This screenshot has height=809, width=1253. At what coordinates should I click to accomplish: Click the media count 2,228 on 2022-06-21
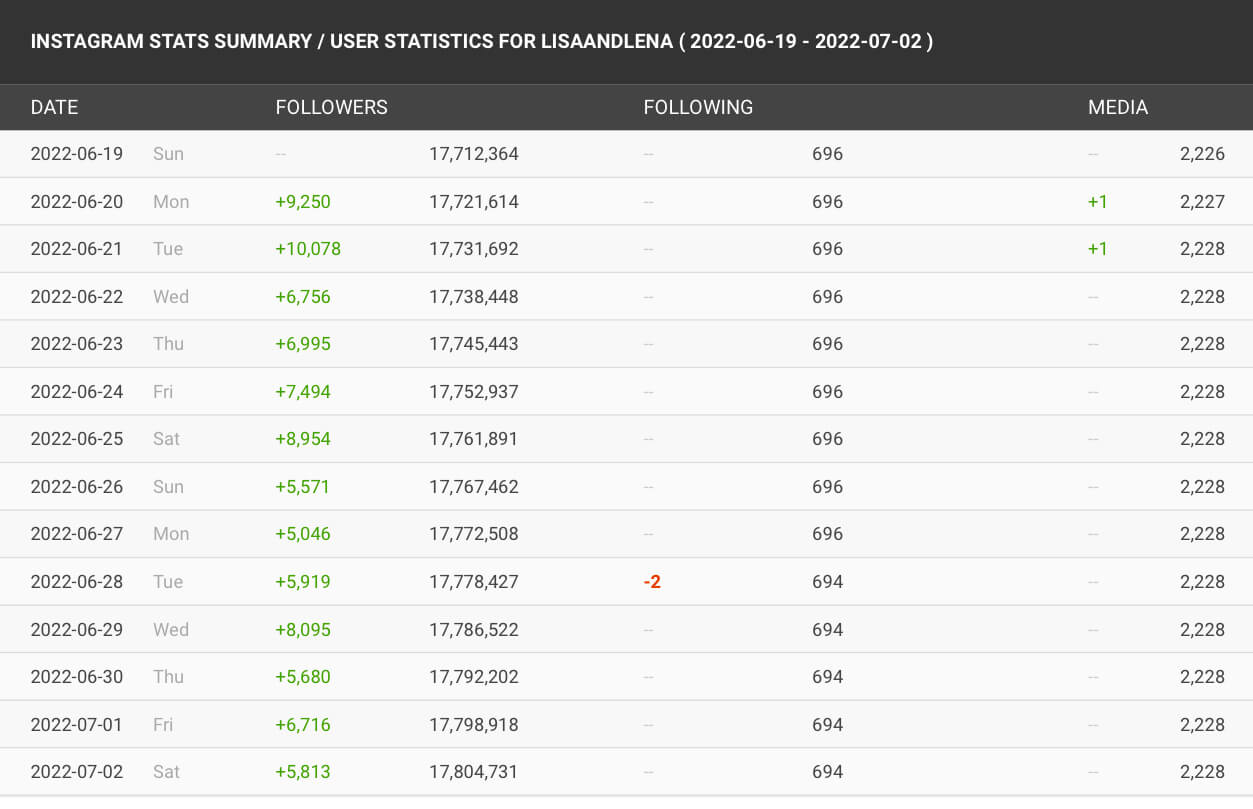(x=1202, y=249)
